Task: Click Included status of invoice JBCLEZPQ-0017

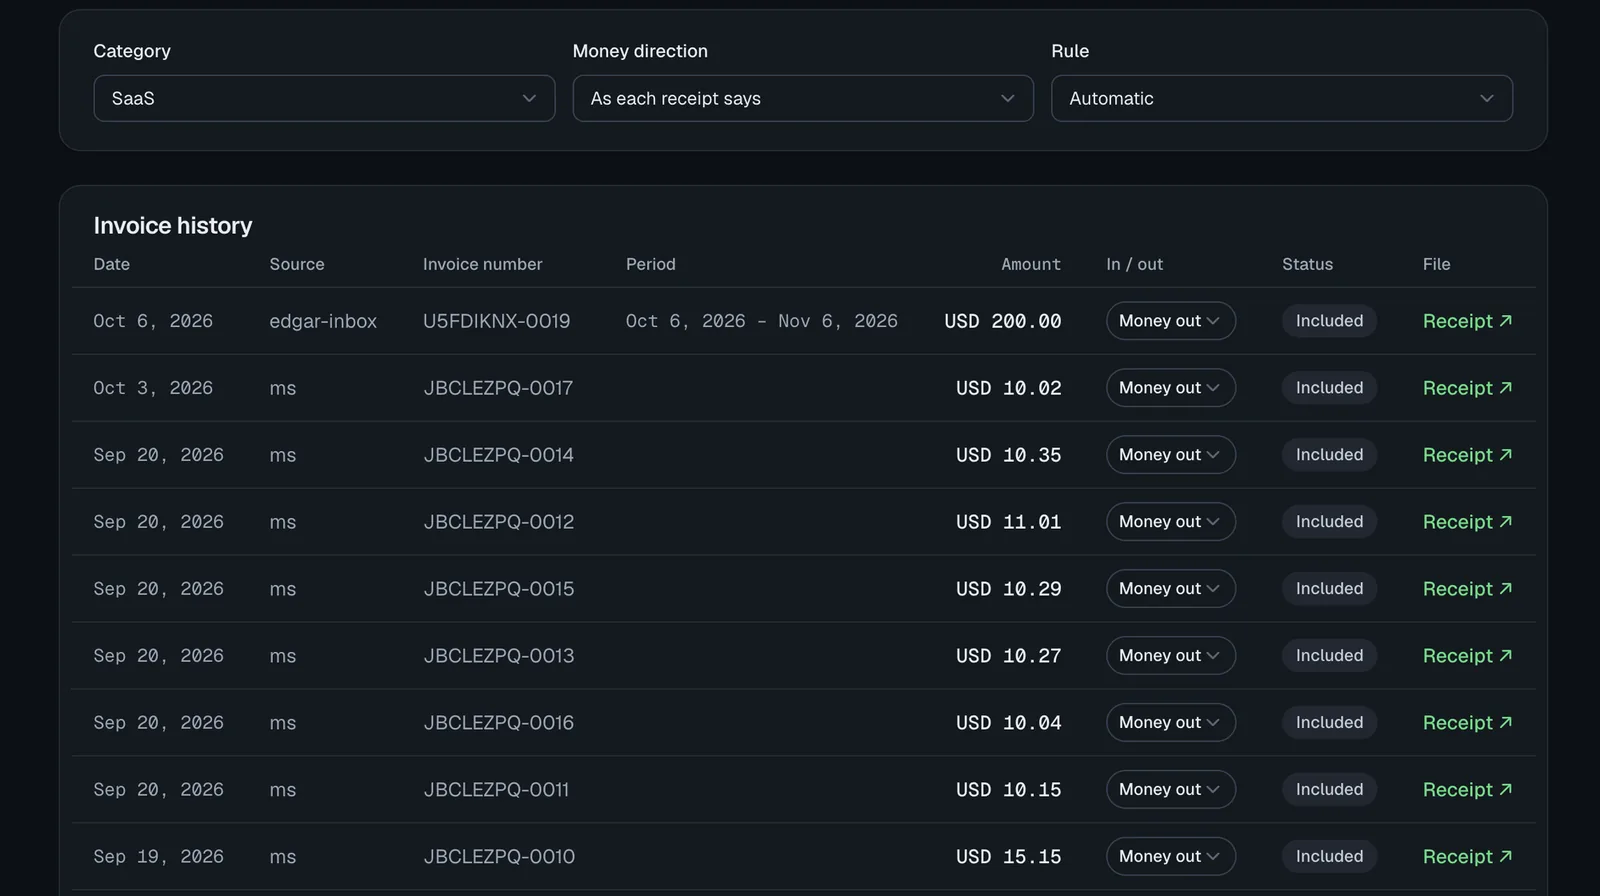Action: point(1329,388)
